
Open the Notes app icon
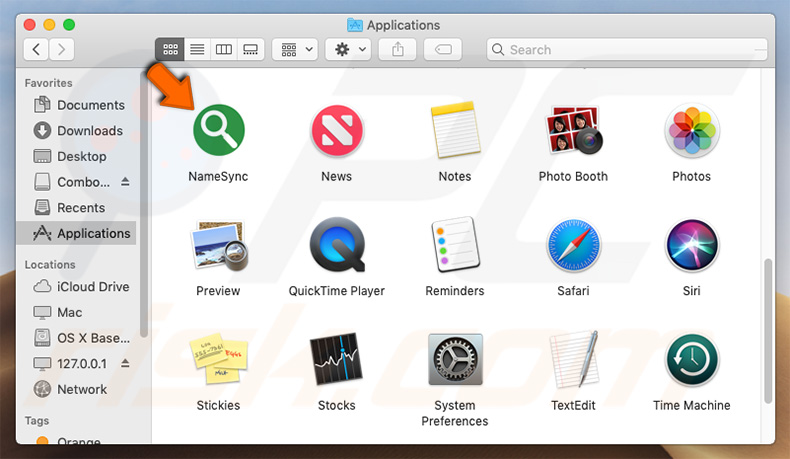[455, 130]
